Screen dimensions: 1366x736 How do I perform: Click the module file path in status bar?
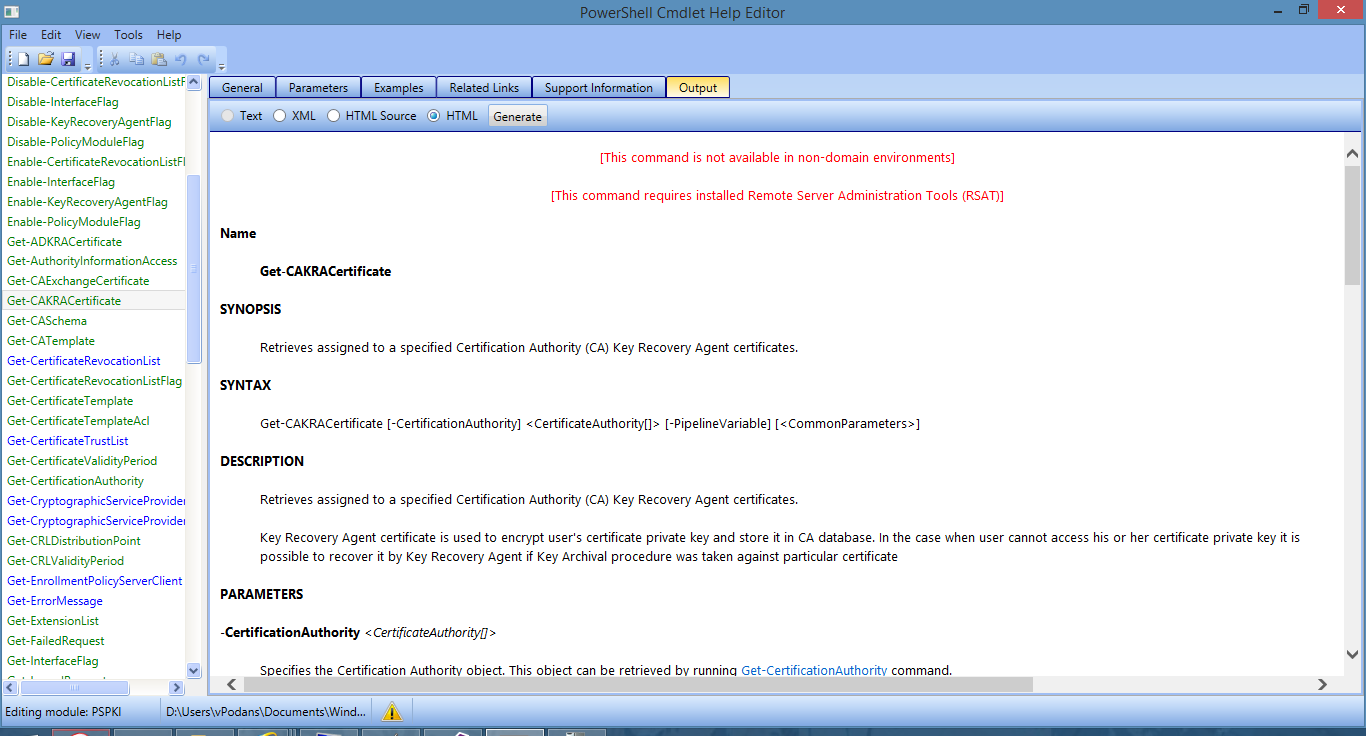click(x=265, y=712)
